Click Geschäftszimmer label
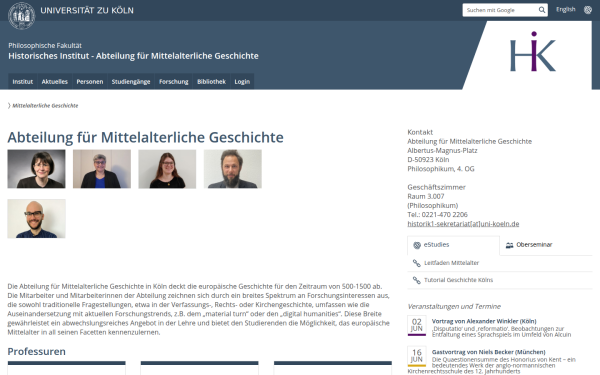The height and width of the screenshot is (375, 600). [436, 187]
